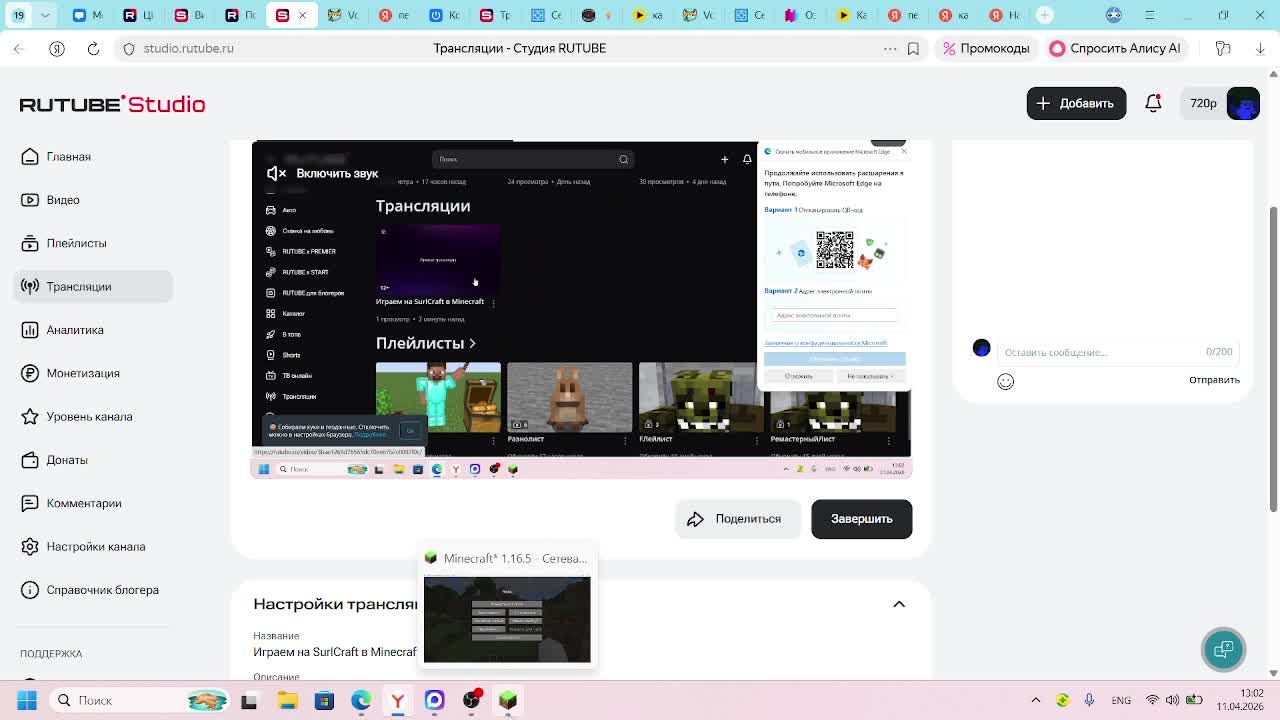Open File Explorer from the taskbar
Viewport: 1280px width, 720px height.
(x=287, y=700)
